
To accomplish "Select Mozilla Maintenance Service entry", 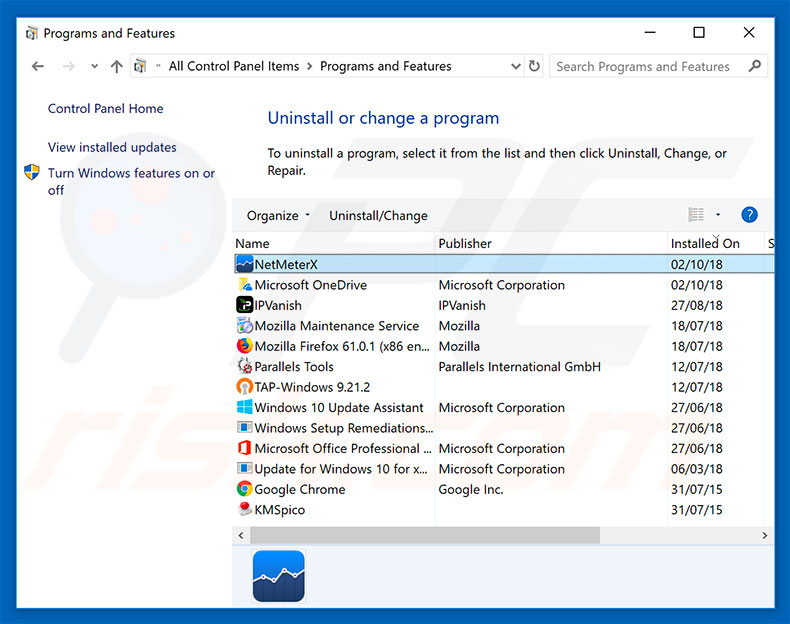I will tap(337, 325).
